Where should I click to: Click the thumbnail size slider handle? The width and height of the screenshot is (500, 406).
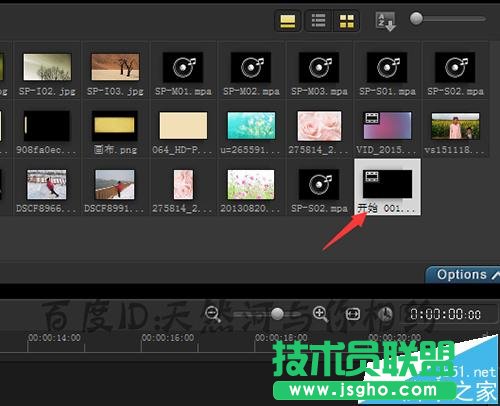[x=416, y=19]
